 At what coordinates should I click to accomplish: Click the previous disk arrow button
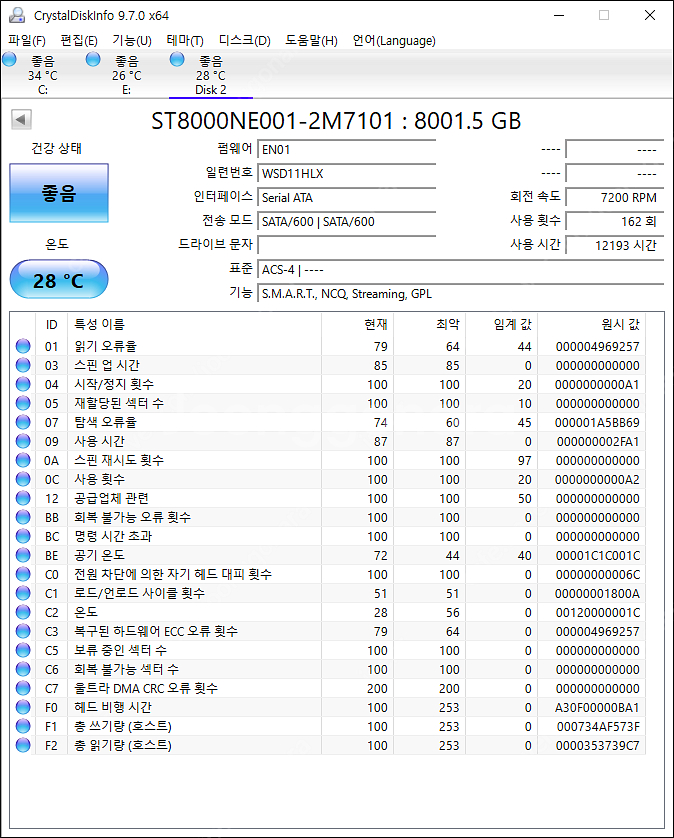[x=20, y=121]
